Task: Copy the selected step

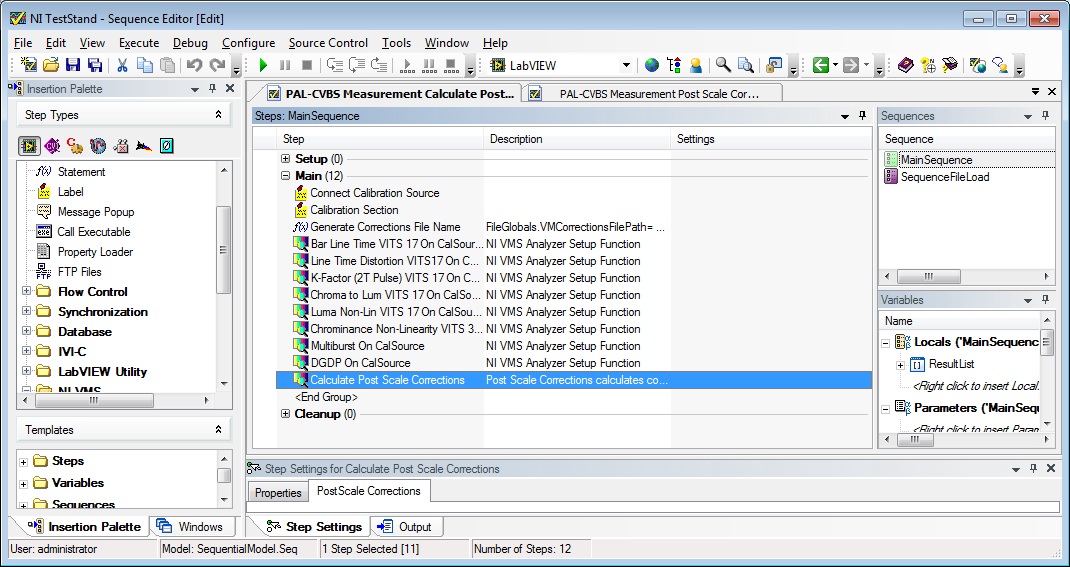Action: tap(145, 66)
